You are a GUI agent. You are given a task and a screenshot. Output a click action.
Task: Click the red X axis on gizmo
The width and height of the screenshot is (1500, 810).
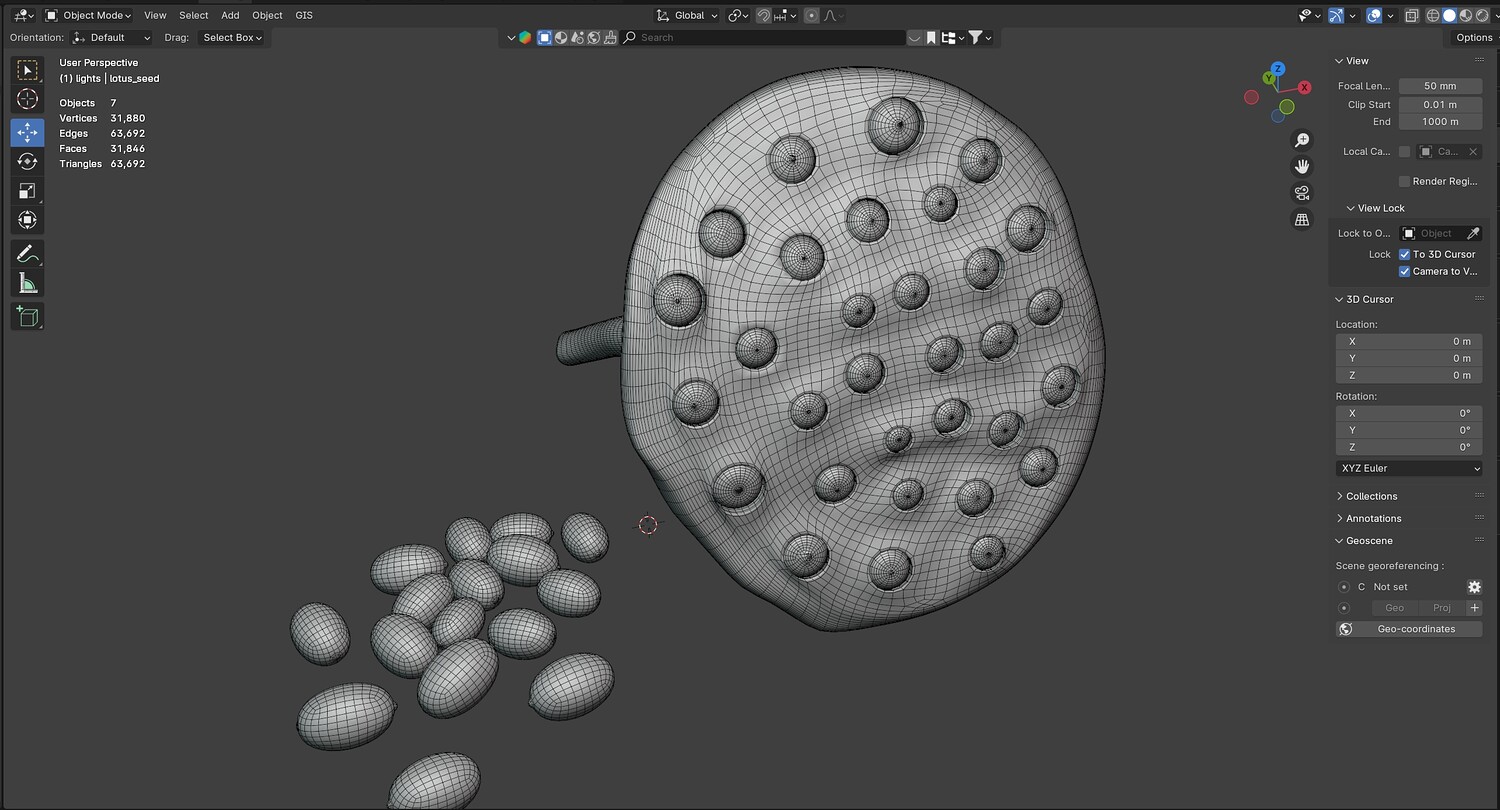click(x=1305, y=87)
